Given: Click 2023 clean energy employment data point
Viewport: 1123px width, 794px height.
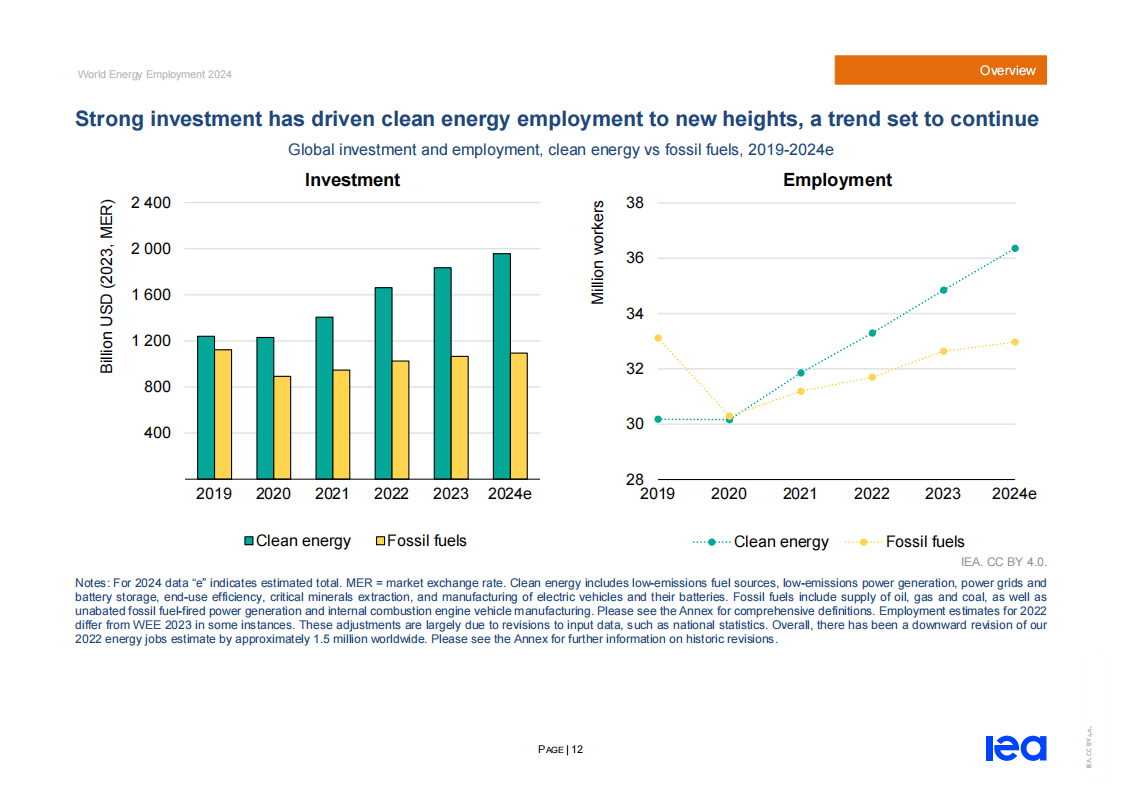Looking at the screenshot, I should [x=943, y=290].
